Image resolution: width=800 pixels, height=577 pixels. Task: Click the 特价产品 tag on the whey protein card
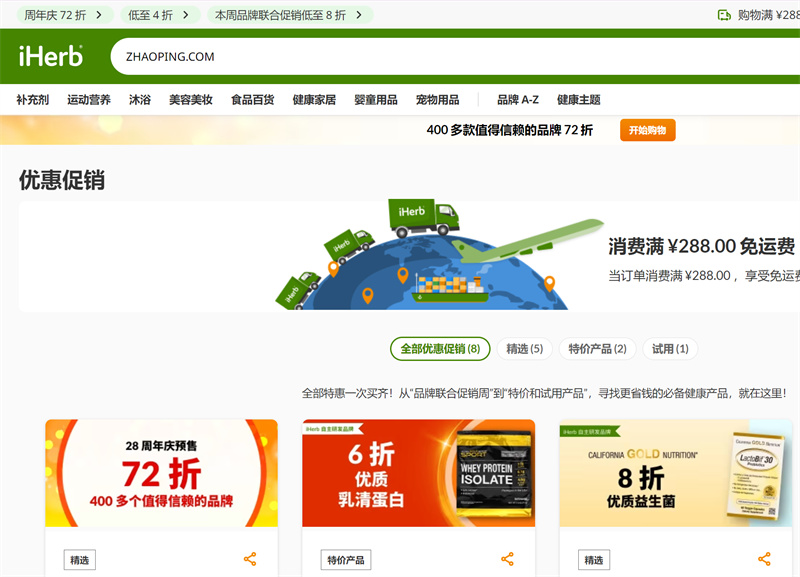(x=346, y=560)
